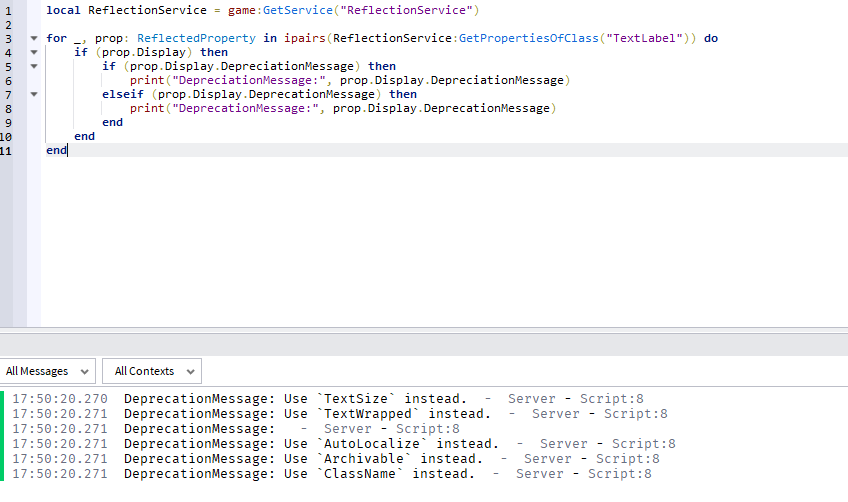The width and height of the screenshot is (848, 502).
Task: Click the 'Script:8' link on the ClassName output row
Action: [x=619, y=474]
